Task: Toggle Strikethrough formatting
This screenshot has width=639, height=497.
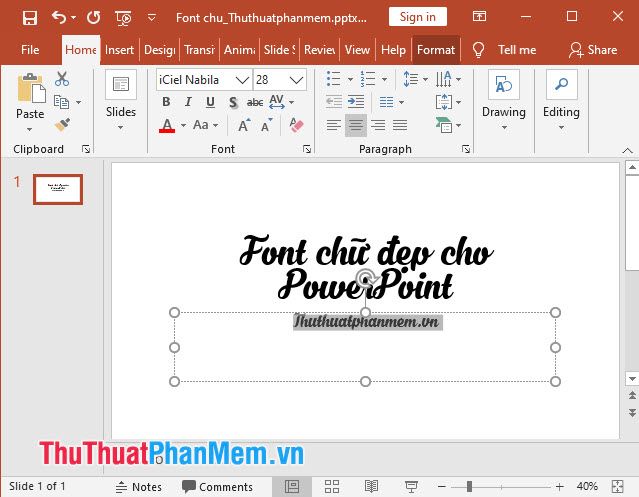Action: pos(255,102)
